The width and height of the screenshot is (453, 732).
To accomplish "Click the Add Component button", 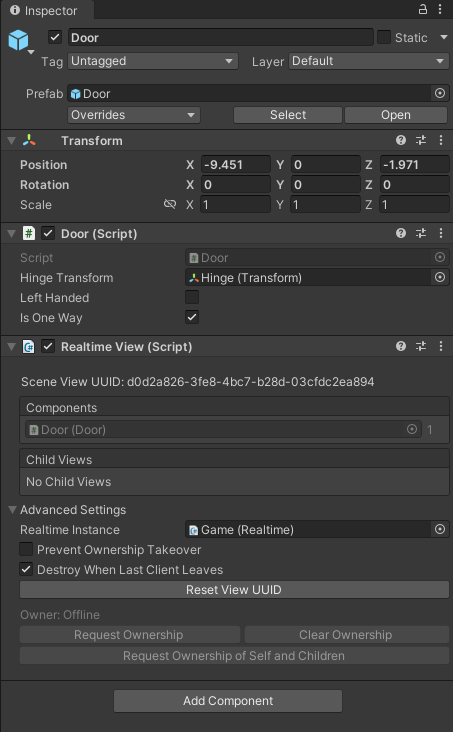I will pos(228,701).
